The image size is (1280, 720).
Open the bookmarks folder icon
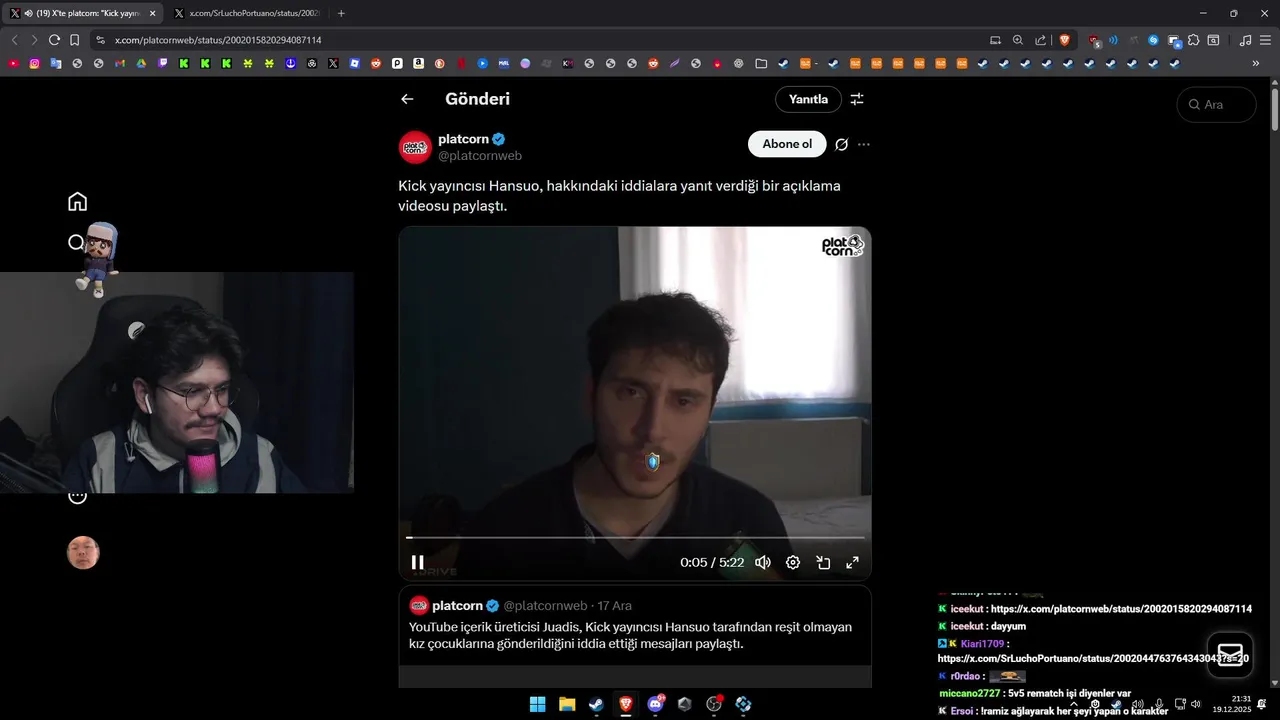coord(761,63)
